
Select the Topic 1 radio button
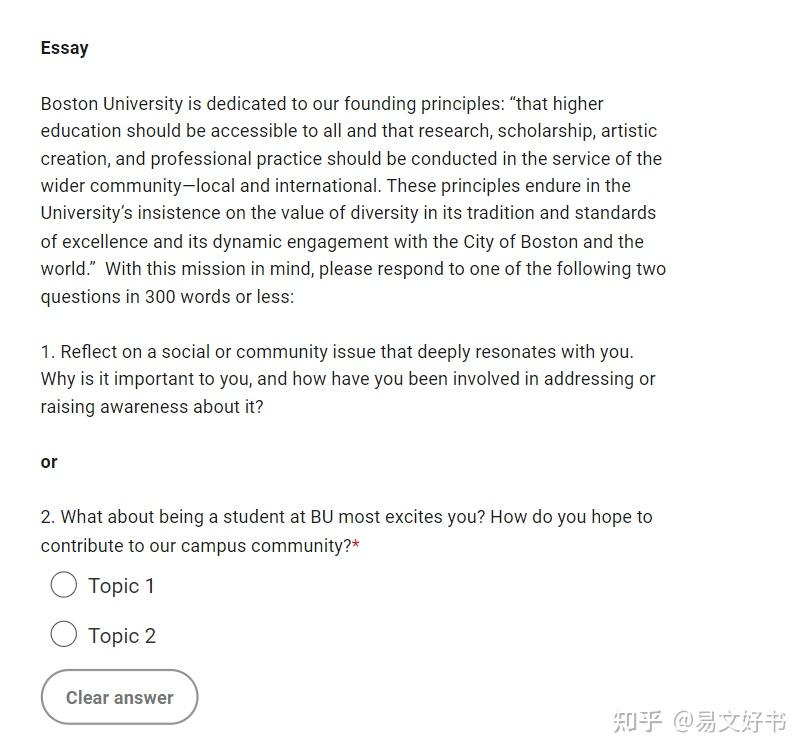(64, 585)
